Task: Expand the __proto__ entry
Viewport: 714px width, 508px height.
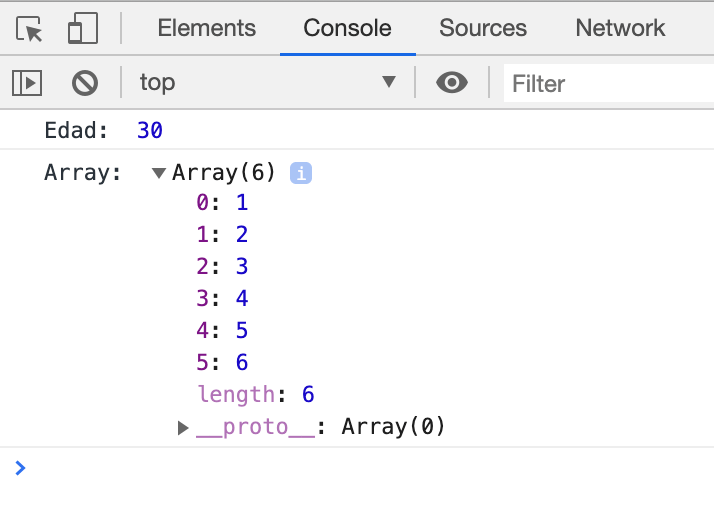Action: point(183,427)
